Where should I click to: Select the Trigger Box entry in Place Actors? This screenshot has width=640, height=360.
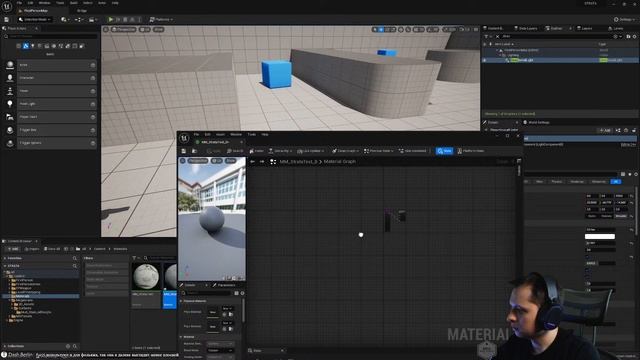pyautogui.click(x=57, y=130)
